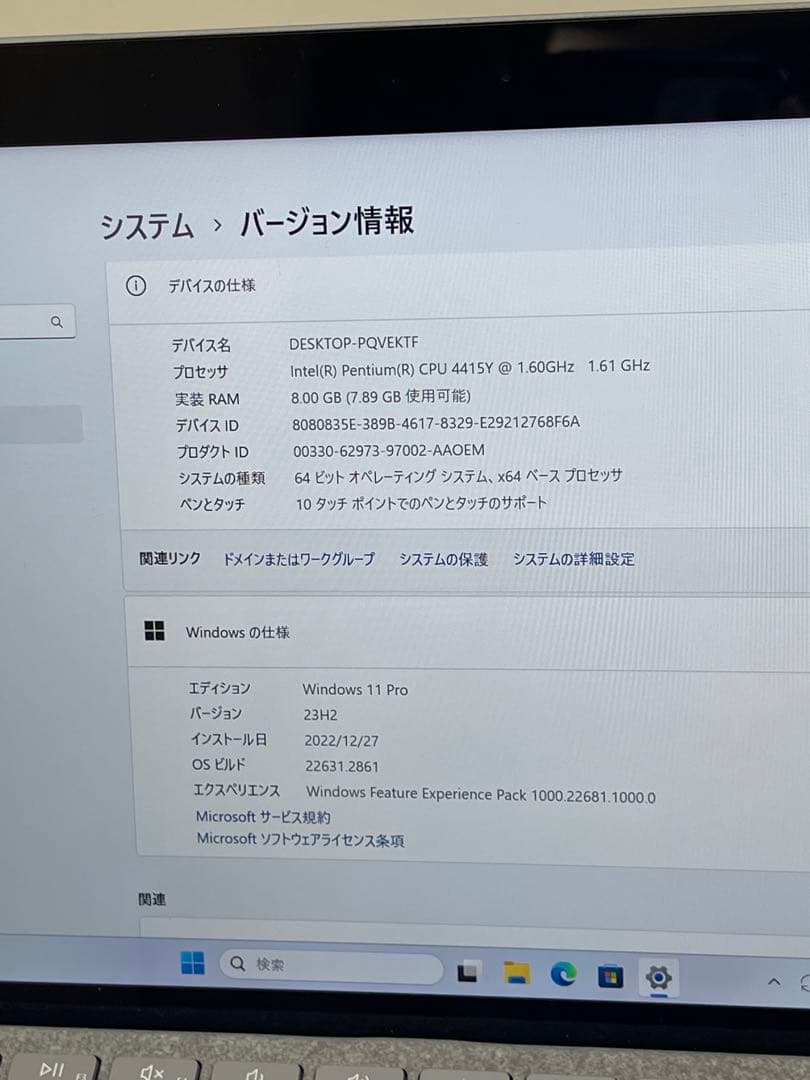Select バージョン情報 in the breadcrumb
Screen dimensions: 810x1080
[327, 222]
